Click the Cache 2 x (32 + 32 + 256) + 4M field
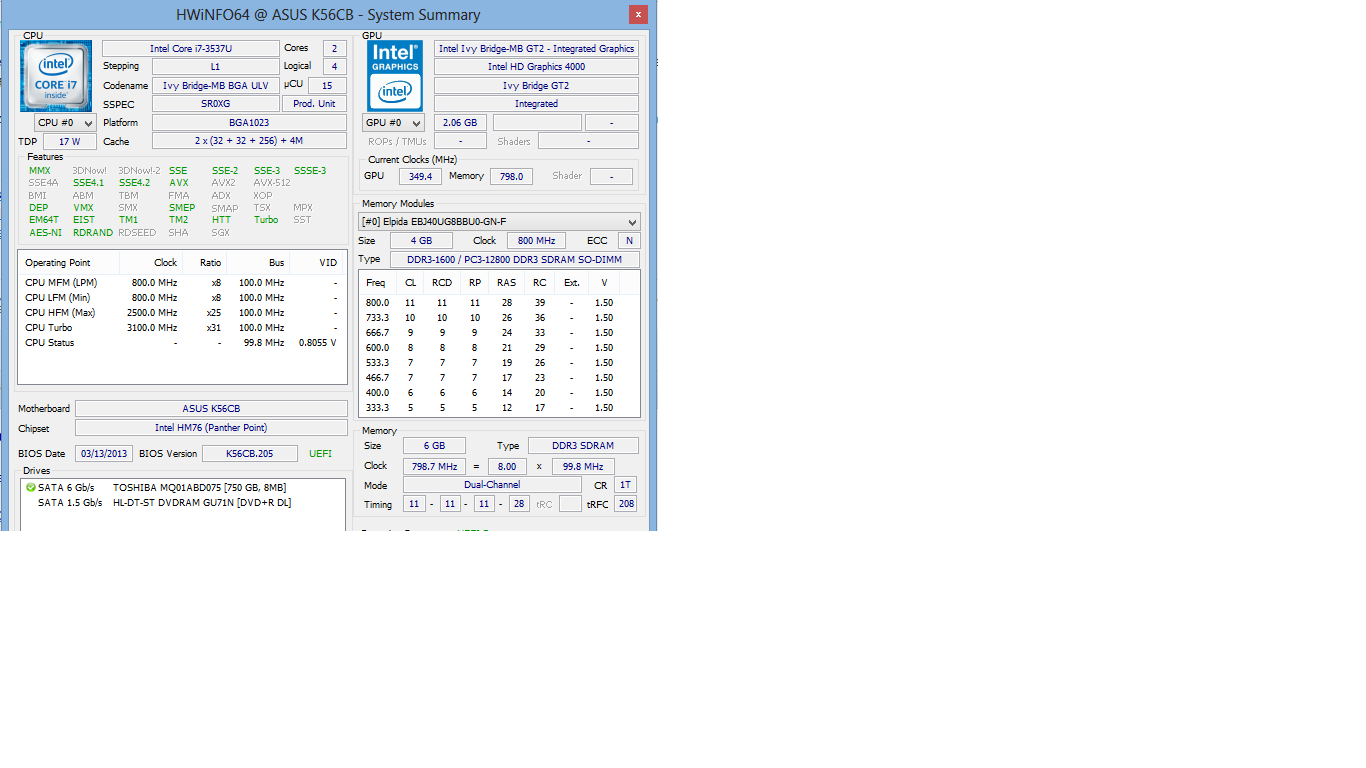Image resolution: width=1366 pixels, height=768 pixels. [x=249, y=142]
